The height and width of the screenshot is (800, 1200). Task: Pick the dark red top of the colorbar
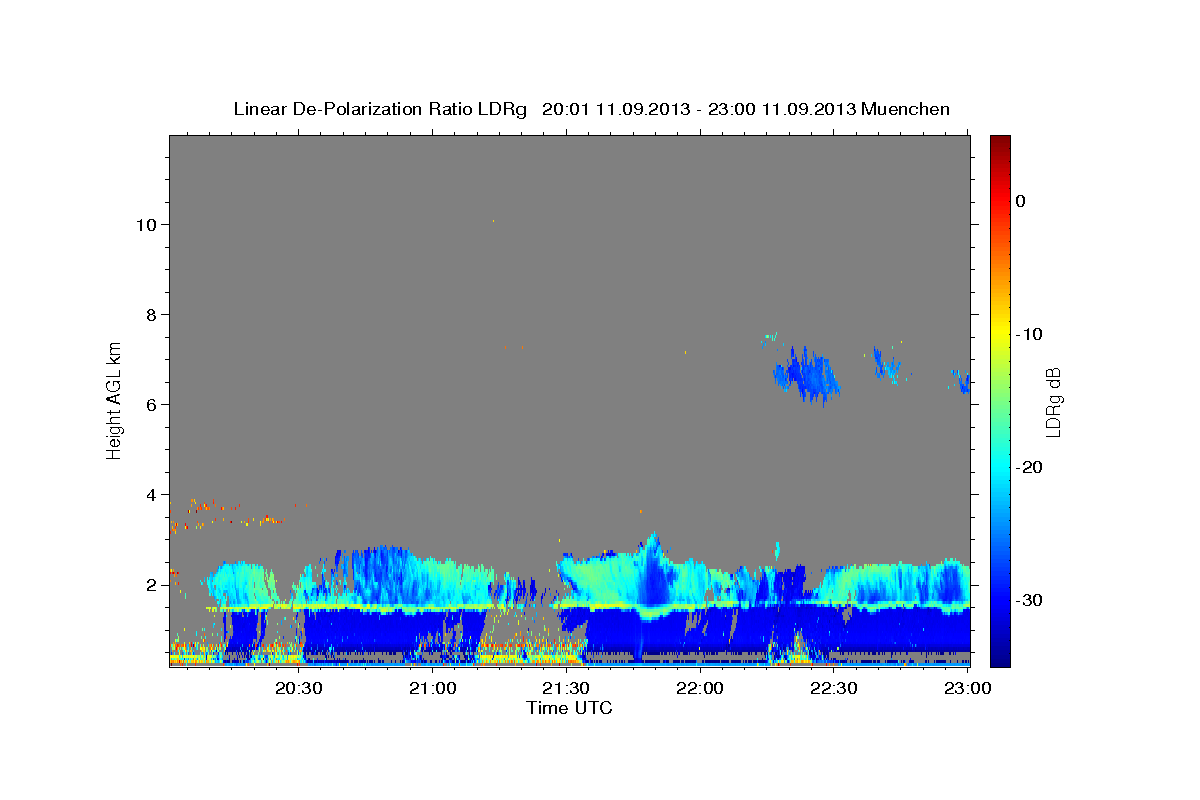pos(1000,143)
